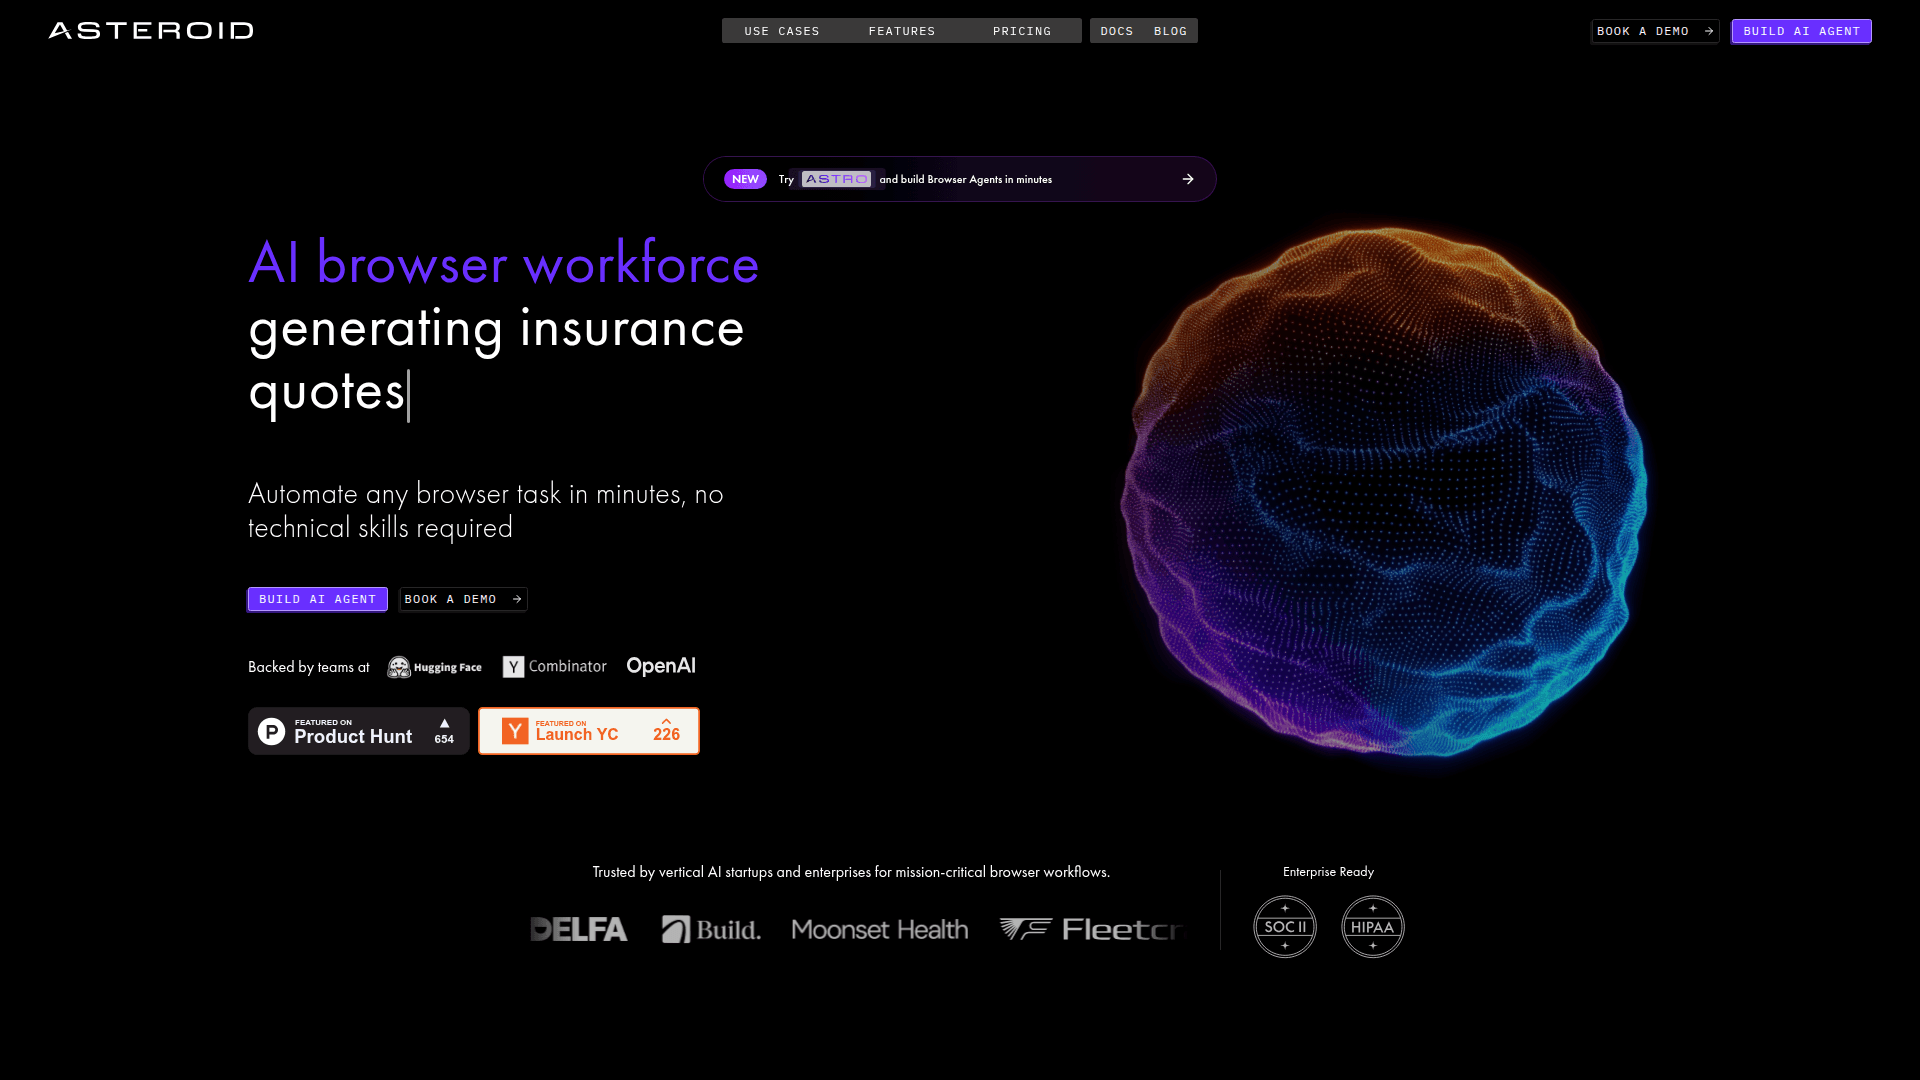Open the Features menu
The height and width of the screenshot is (1080, 1920).
tap(901, 31)
